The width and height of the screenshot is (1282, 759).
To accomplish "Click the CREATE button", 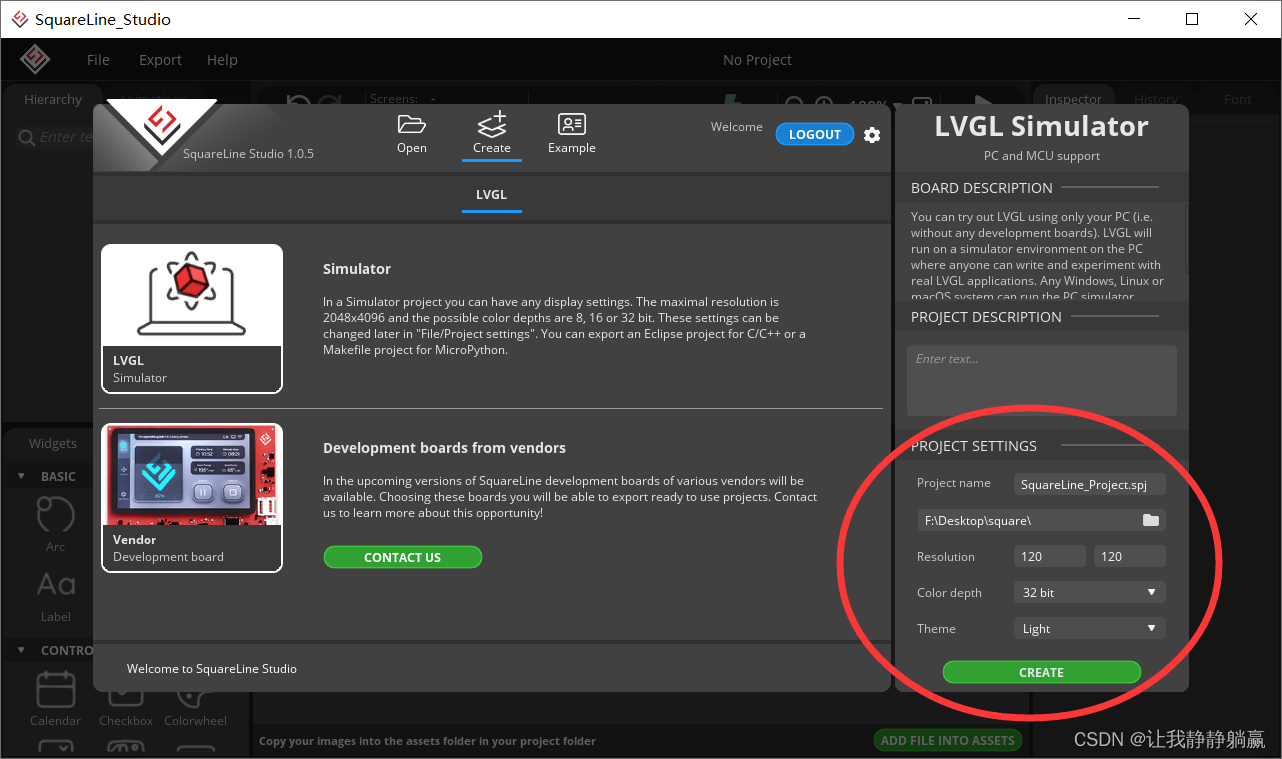I will 1041,672.
